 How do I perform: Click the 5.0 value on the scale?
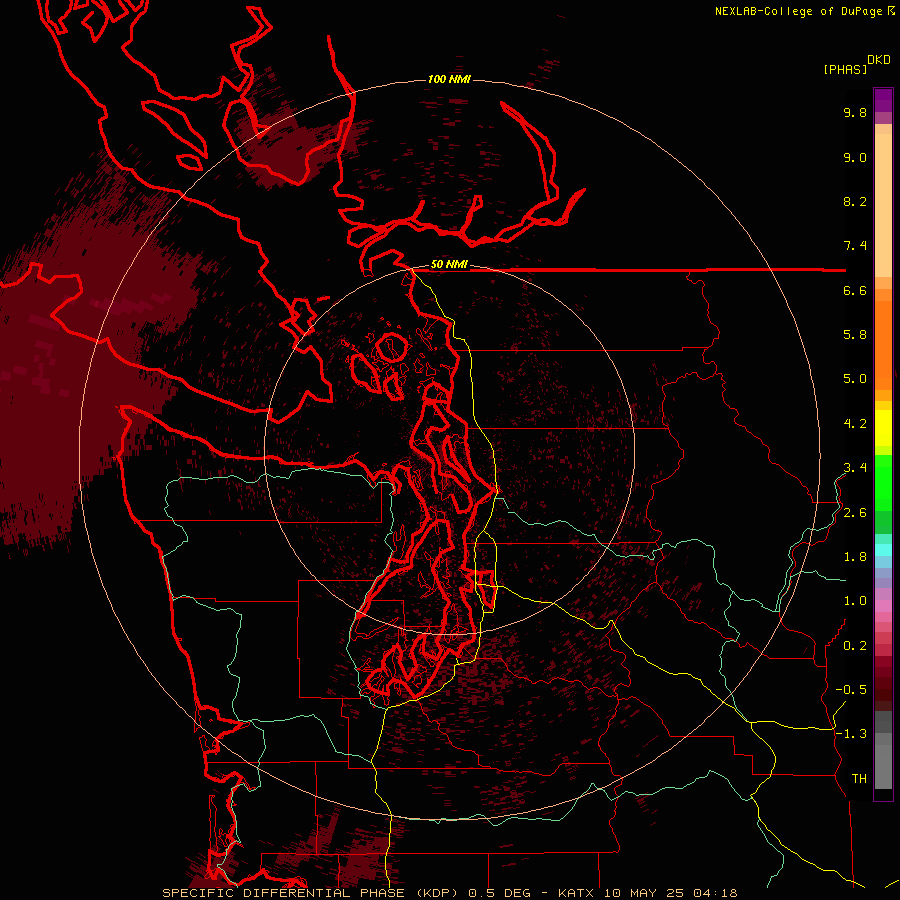coord(855,379)
